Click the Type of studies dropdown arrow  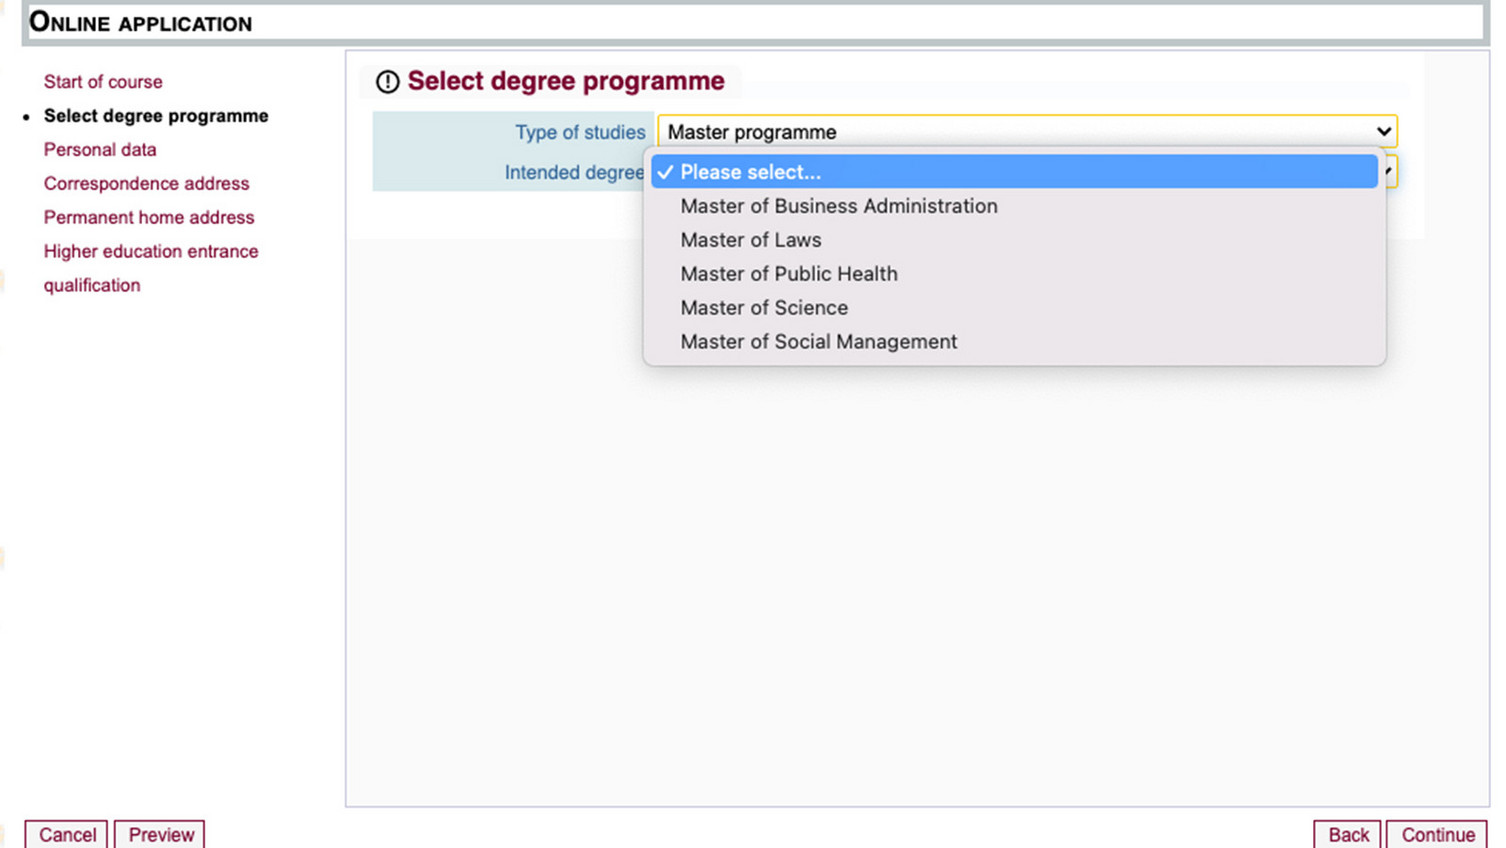1383,132
